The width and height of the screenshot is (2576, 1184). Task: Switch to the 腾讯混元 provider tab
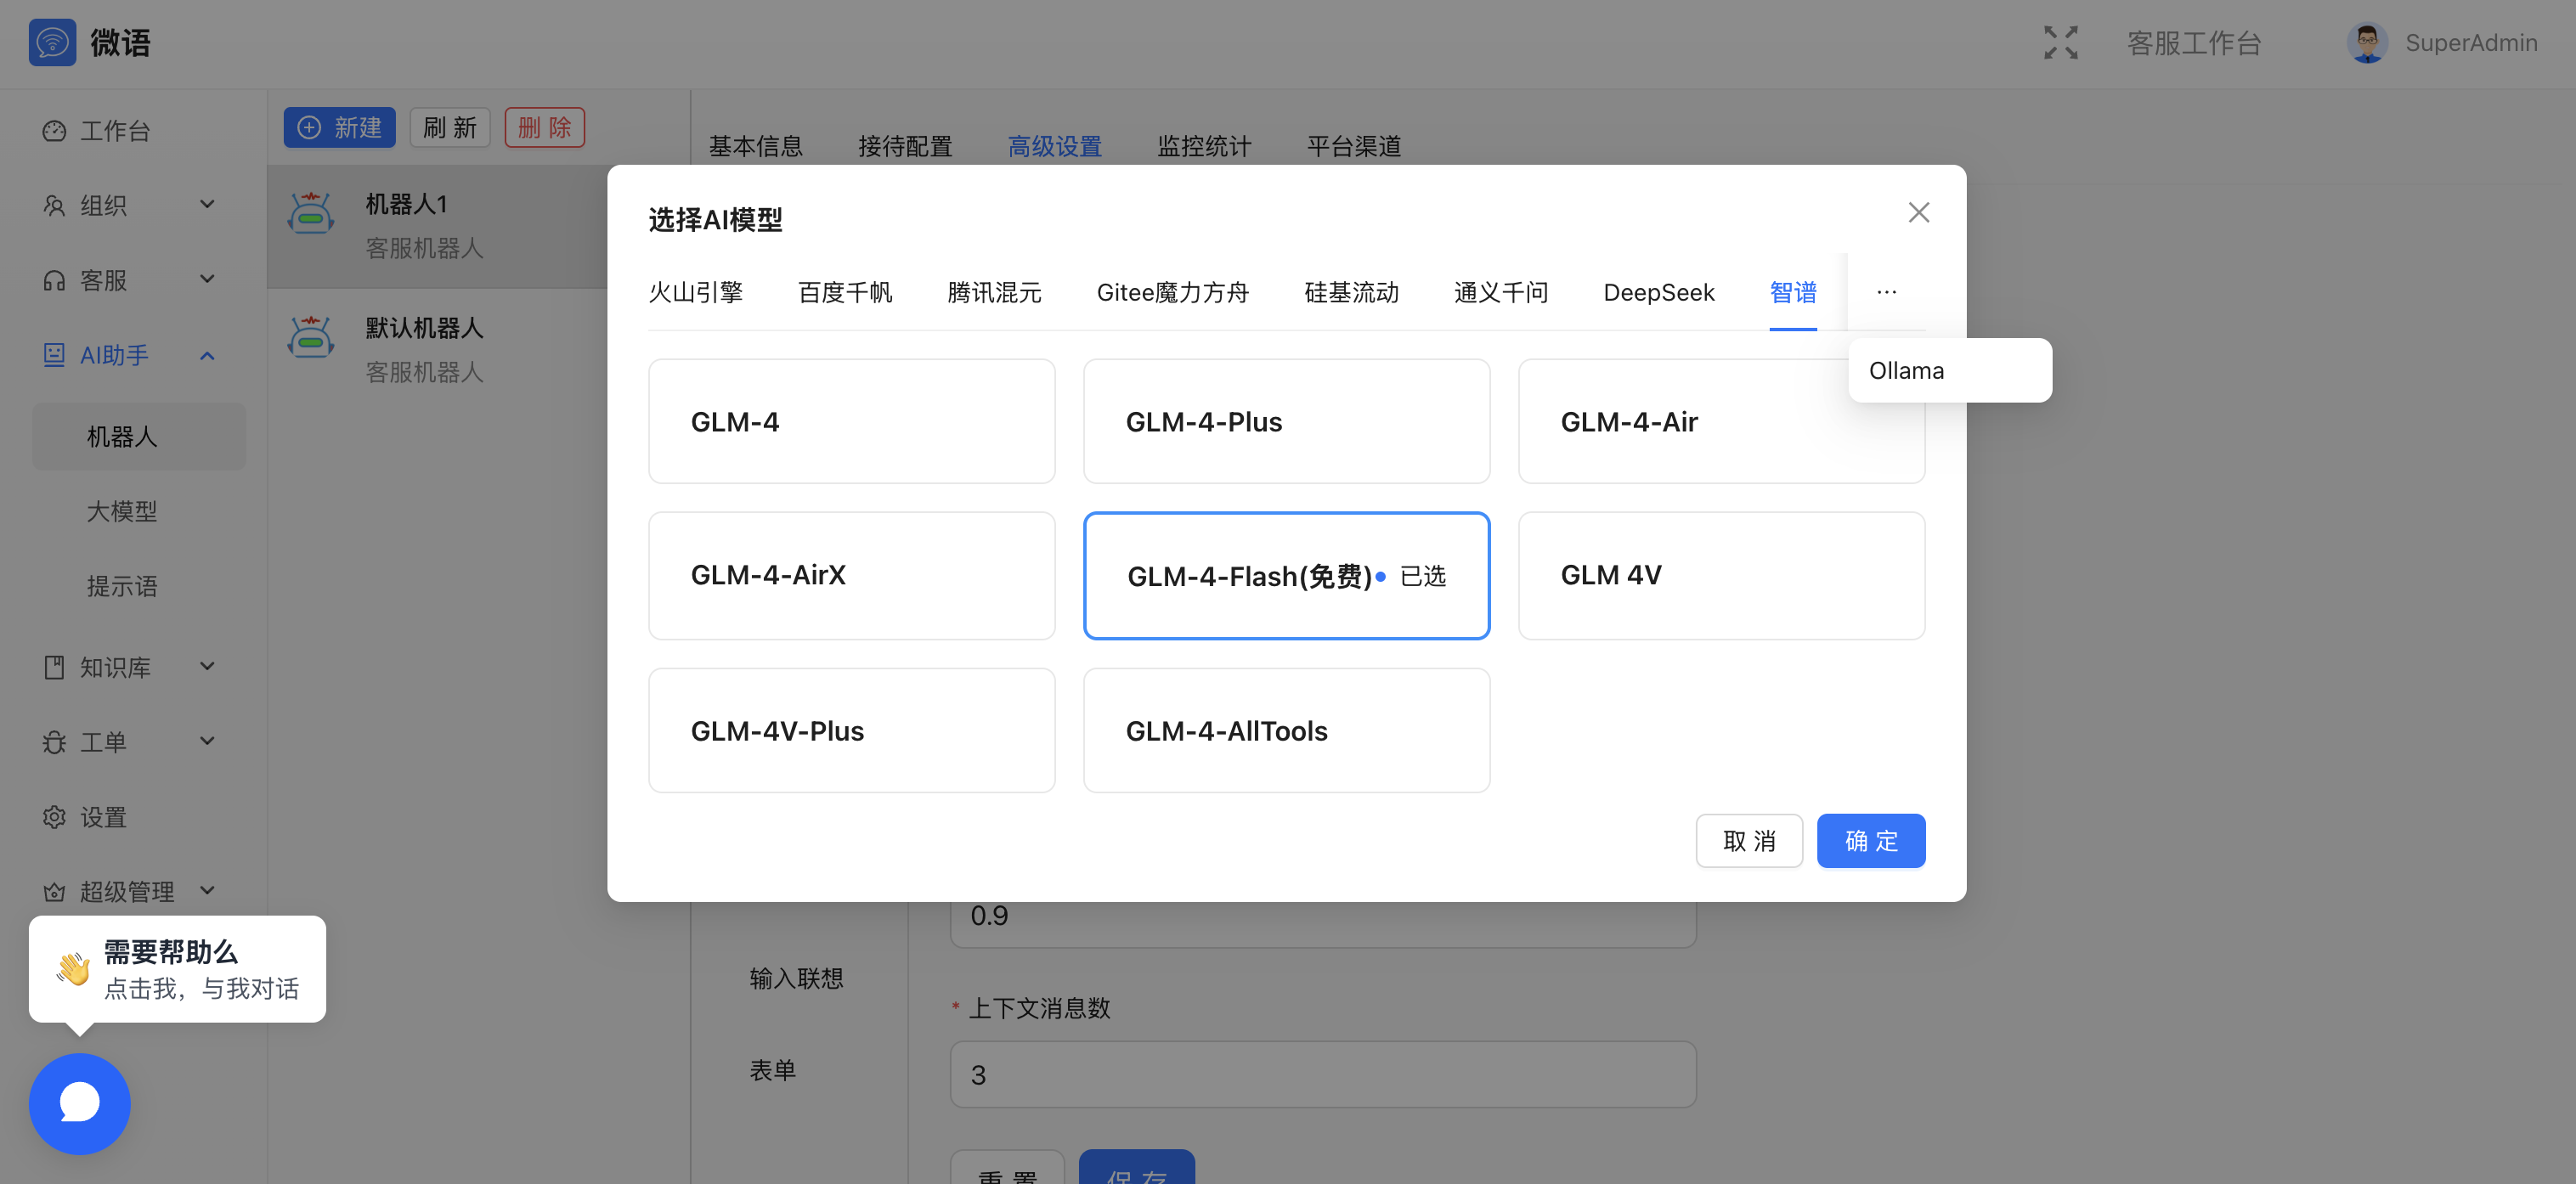pos(994,292)
